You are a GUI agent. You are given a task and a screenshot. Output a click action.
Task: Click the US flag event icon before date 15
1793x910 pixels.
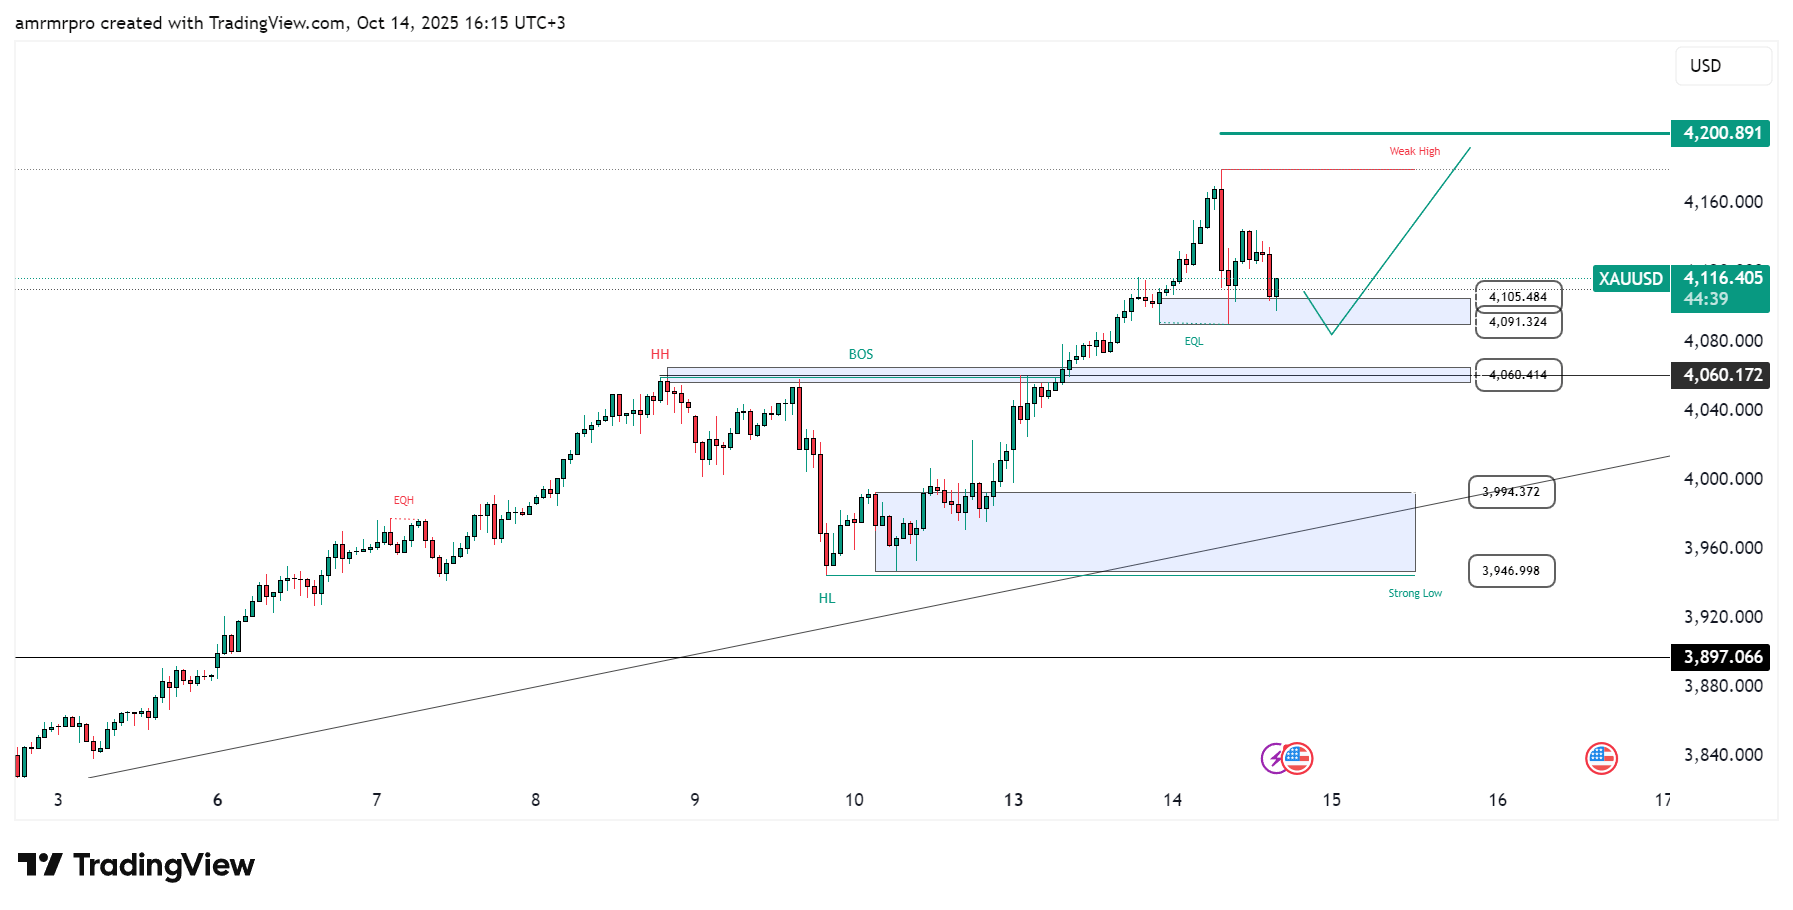[x=1297, y=759]
